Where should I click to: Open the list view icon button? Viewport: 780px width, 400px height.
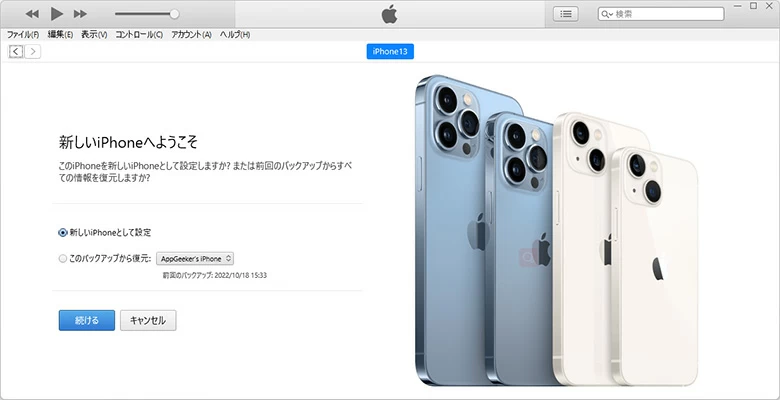click(566, 14)
